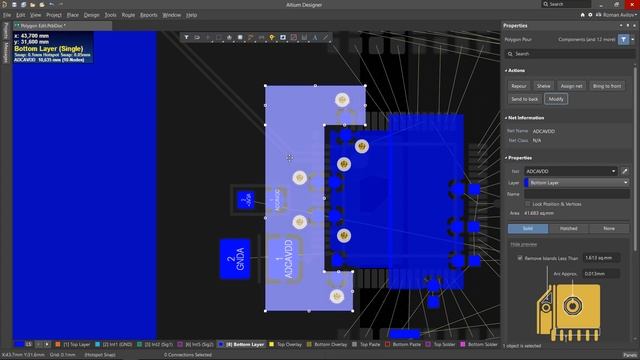This screenshot has height=360, width=640.
Task: Click the Panels button at bottom right
Action: 630,355
